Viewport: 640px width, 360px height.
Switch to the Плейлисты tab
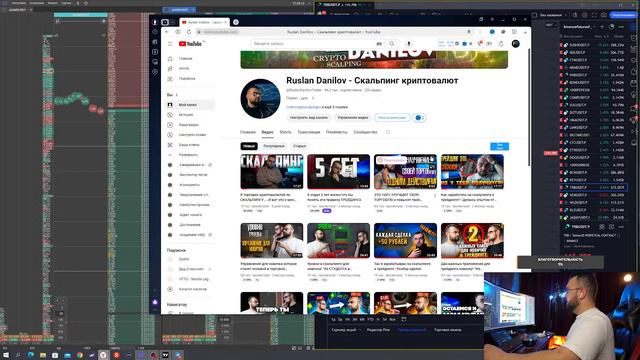pyautogui.click(x=337, y=132)
